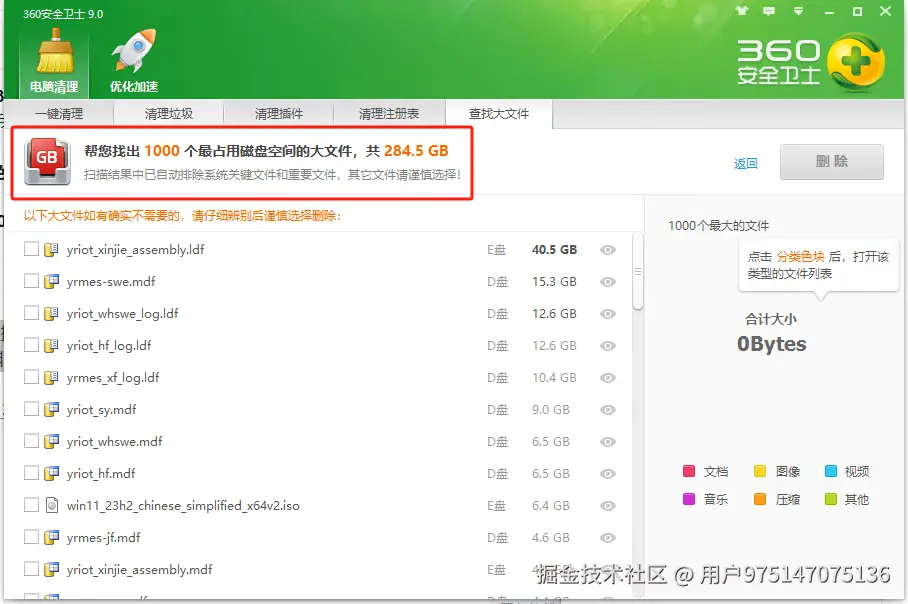Click file icon of yriot_xinjie_assembly.ldf
Viewport: 908px width, 604px height.
pos(52,250)
